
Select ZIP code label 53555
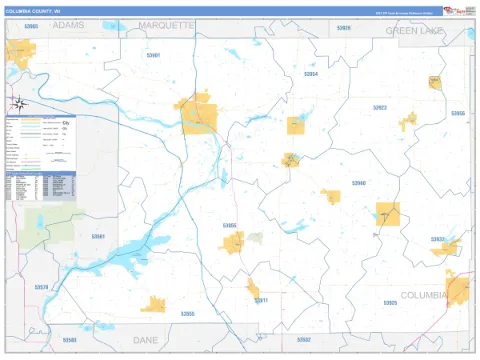pos(188,314)
